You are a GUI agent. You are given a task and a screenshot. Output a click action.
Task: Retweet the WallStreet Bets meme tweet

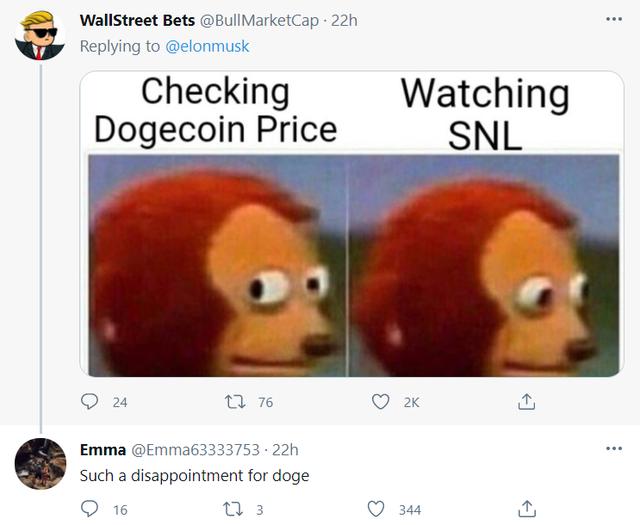tap(236, 402)
